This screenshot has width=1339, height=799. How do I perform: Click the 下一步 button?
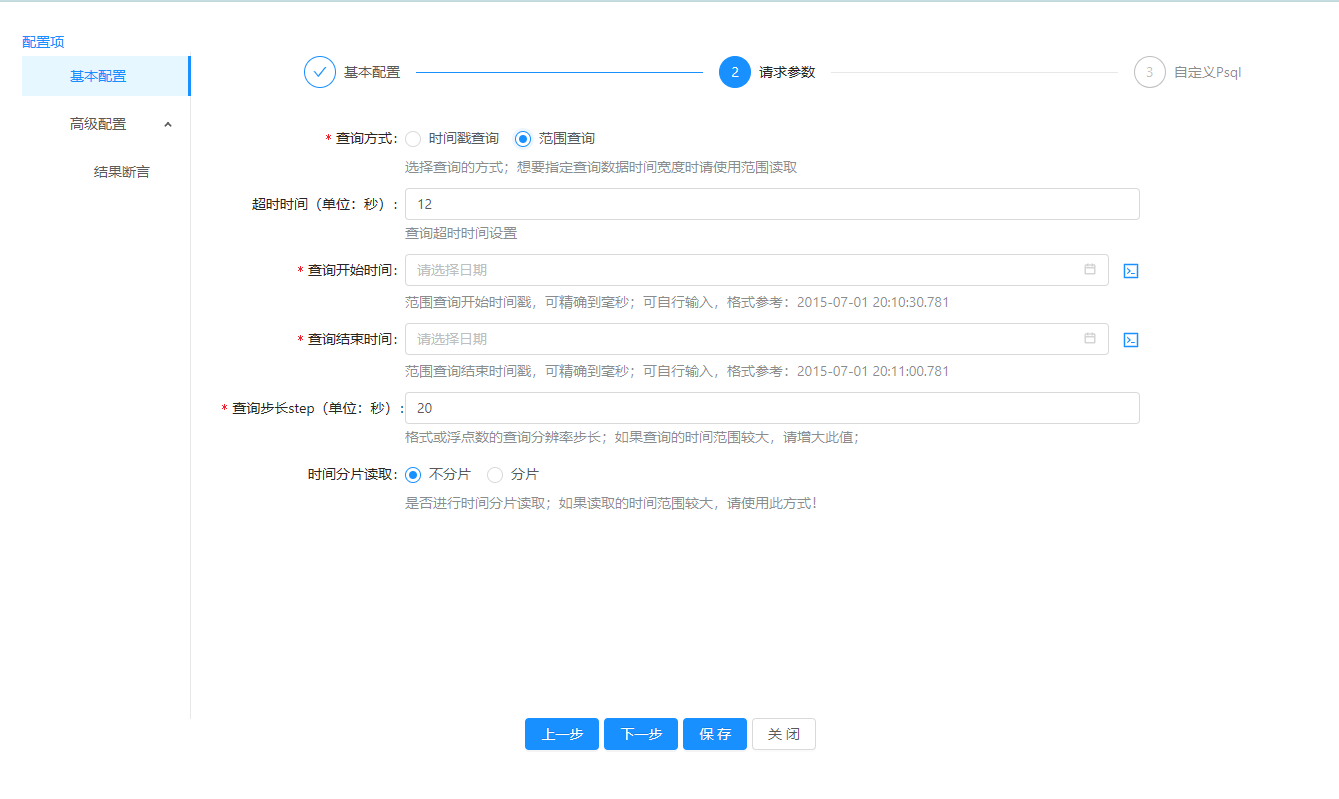[x=640, y=734]
